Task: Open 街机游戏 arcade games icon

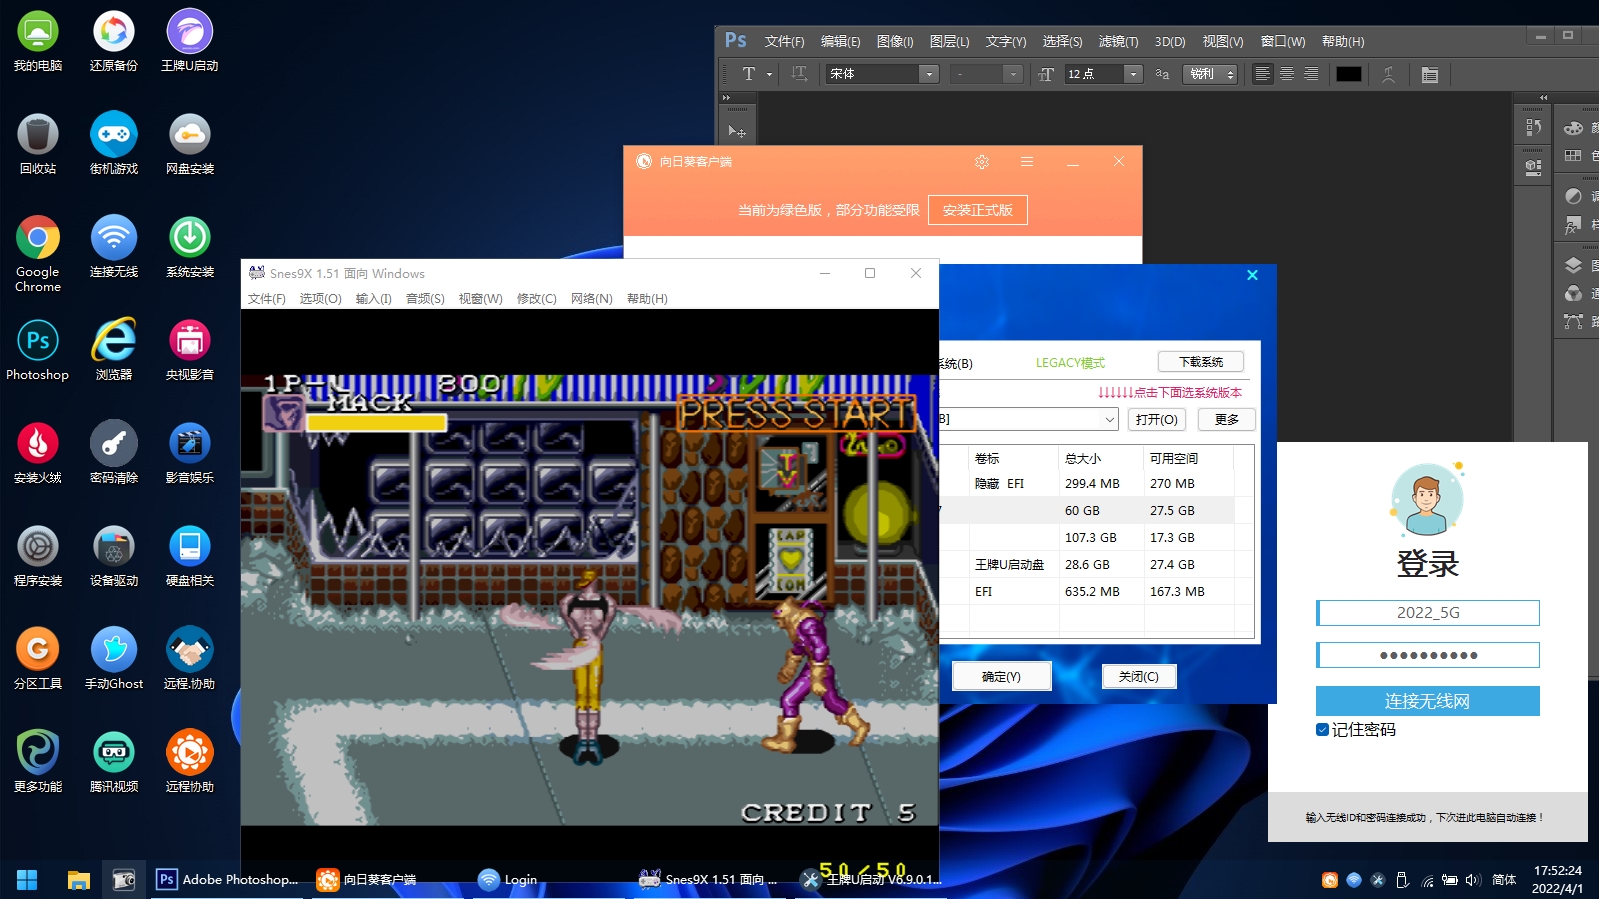Action: [113, 144]
